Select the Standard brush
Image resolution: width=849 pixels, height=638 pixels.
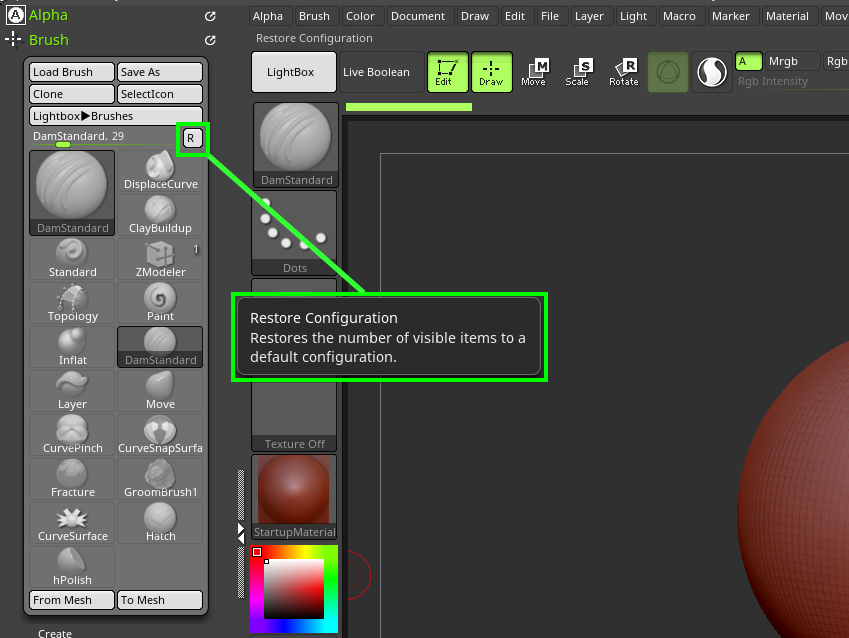pos(72,259)
